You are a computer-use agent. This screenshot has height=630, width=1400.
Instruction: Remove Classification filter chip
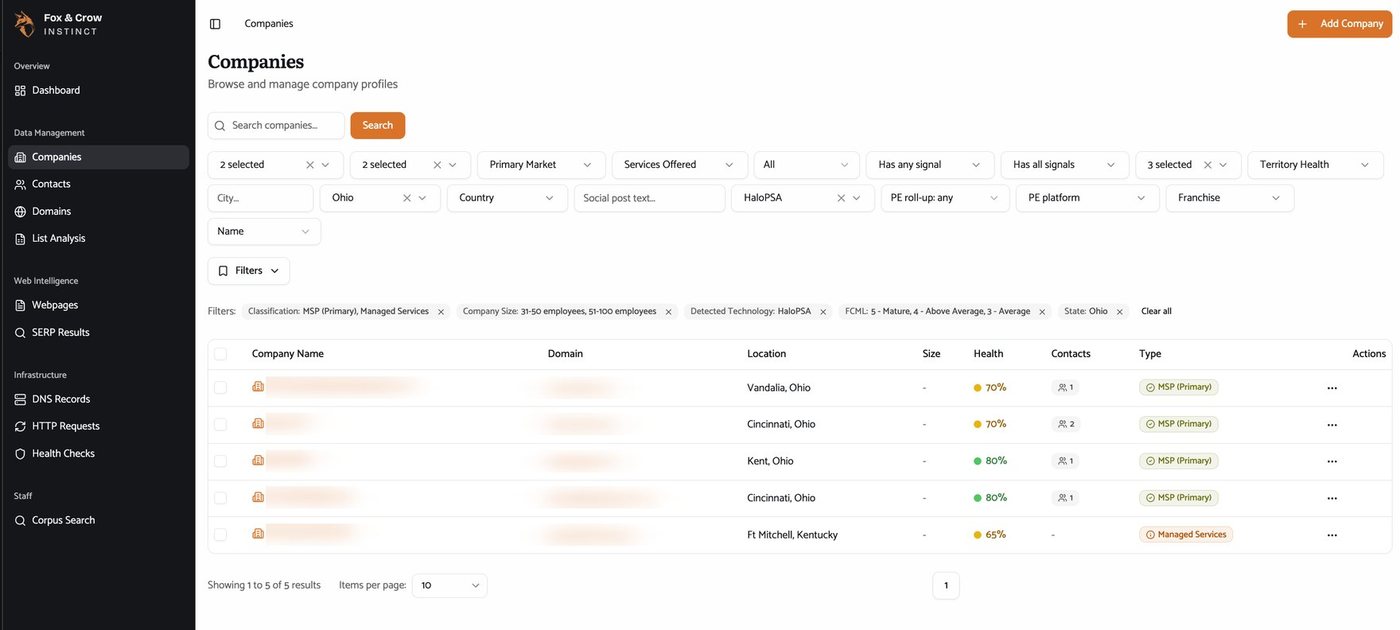coord(441,312)
